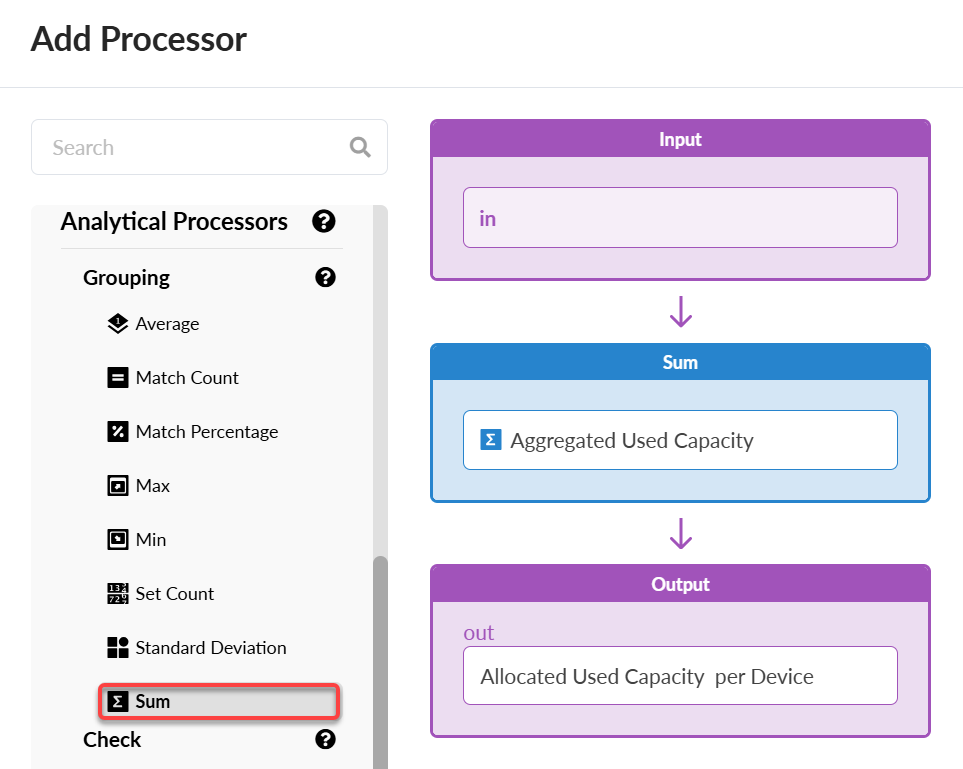Open help for Check section
963x769 pixels.
[x=325, y=739]
